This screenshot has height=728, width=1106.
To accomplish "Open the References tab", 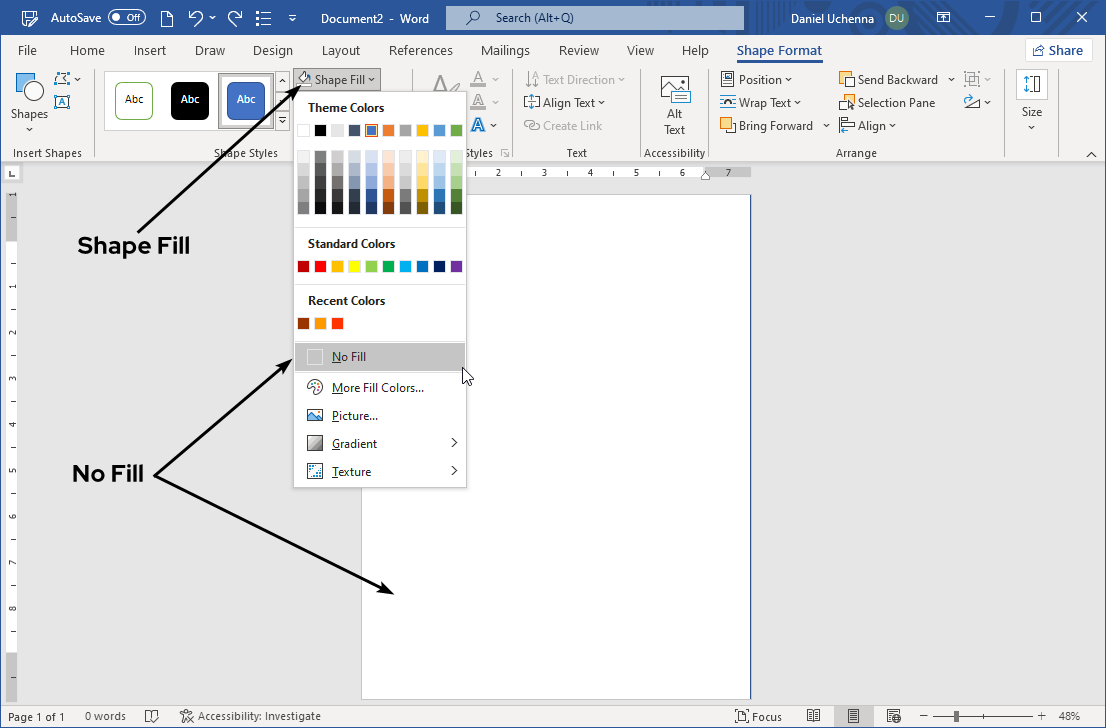I will point(420,51).
